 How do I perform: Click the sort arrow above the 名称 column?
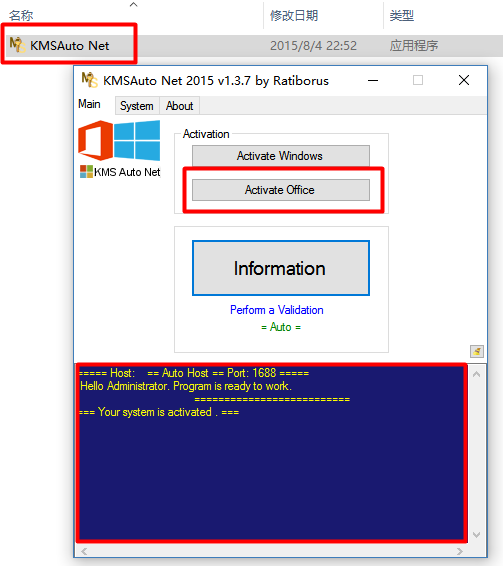[134, 4]
